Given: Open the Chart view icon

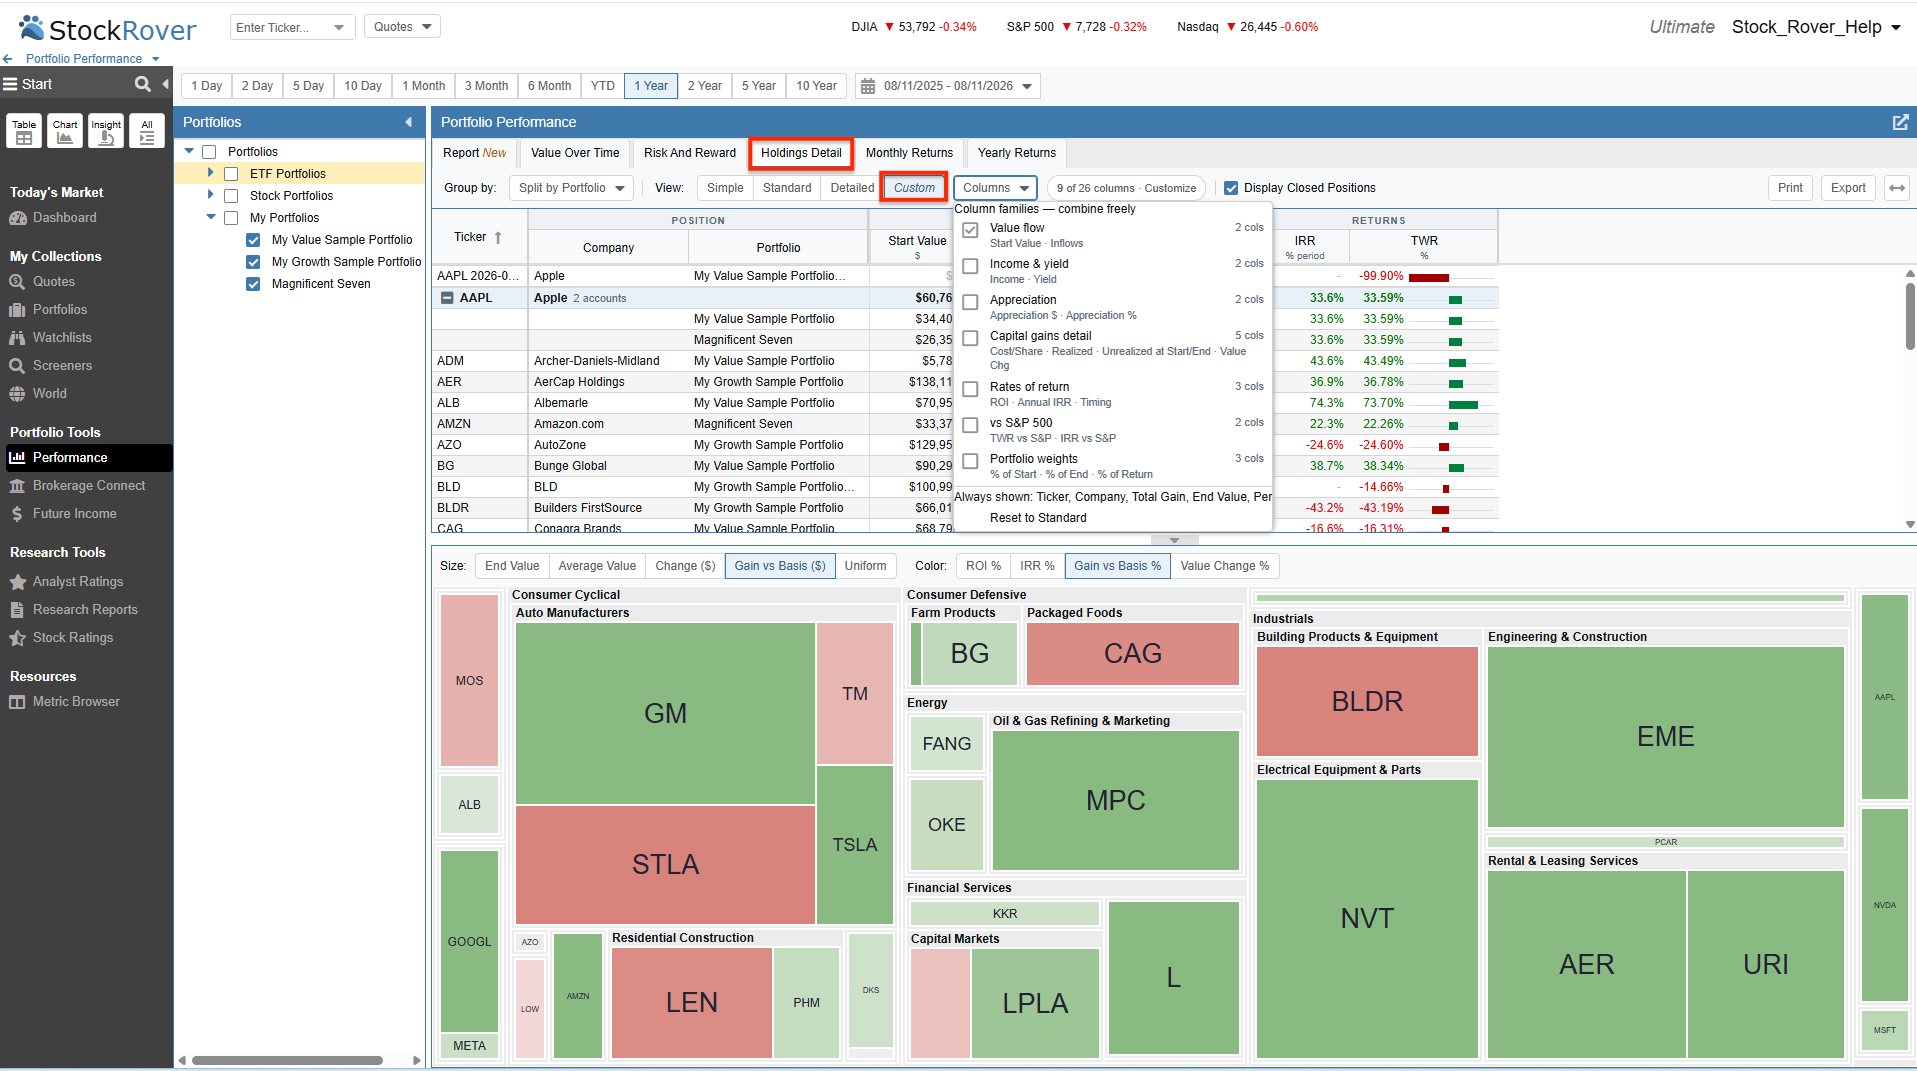Looking at the screenshot, I should click(x=65, y=131).
